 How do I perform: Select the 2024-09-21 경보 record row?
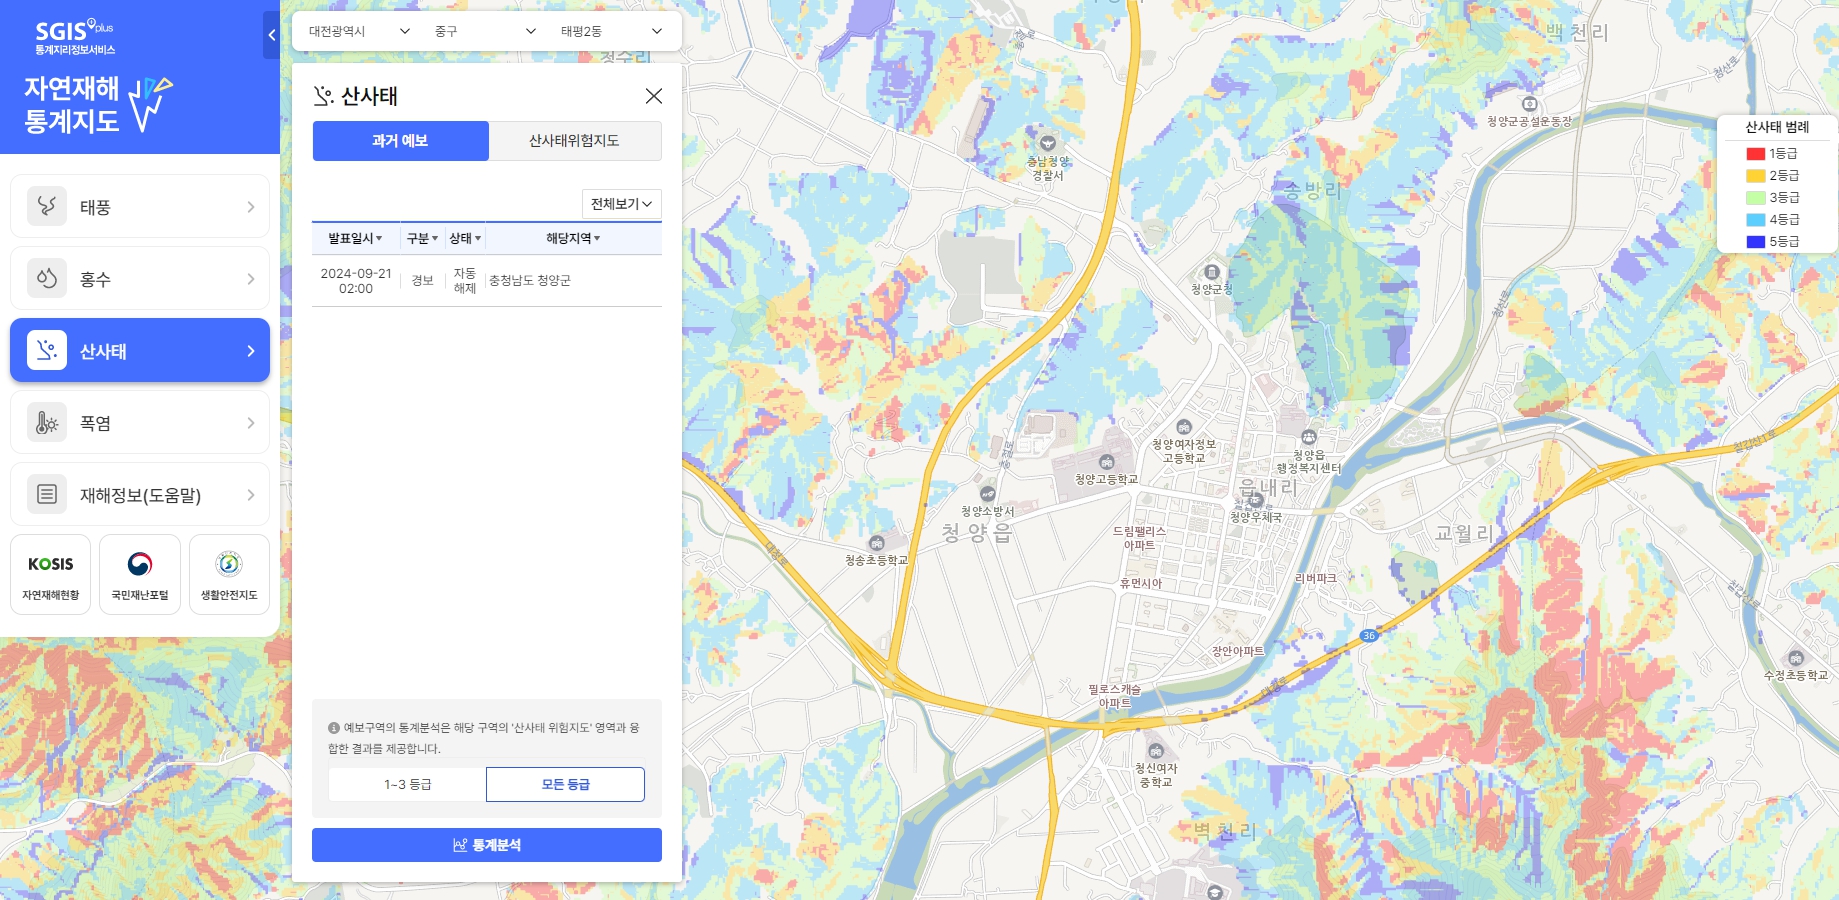(x=487, y=279)
